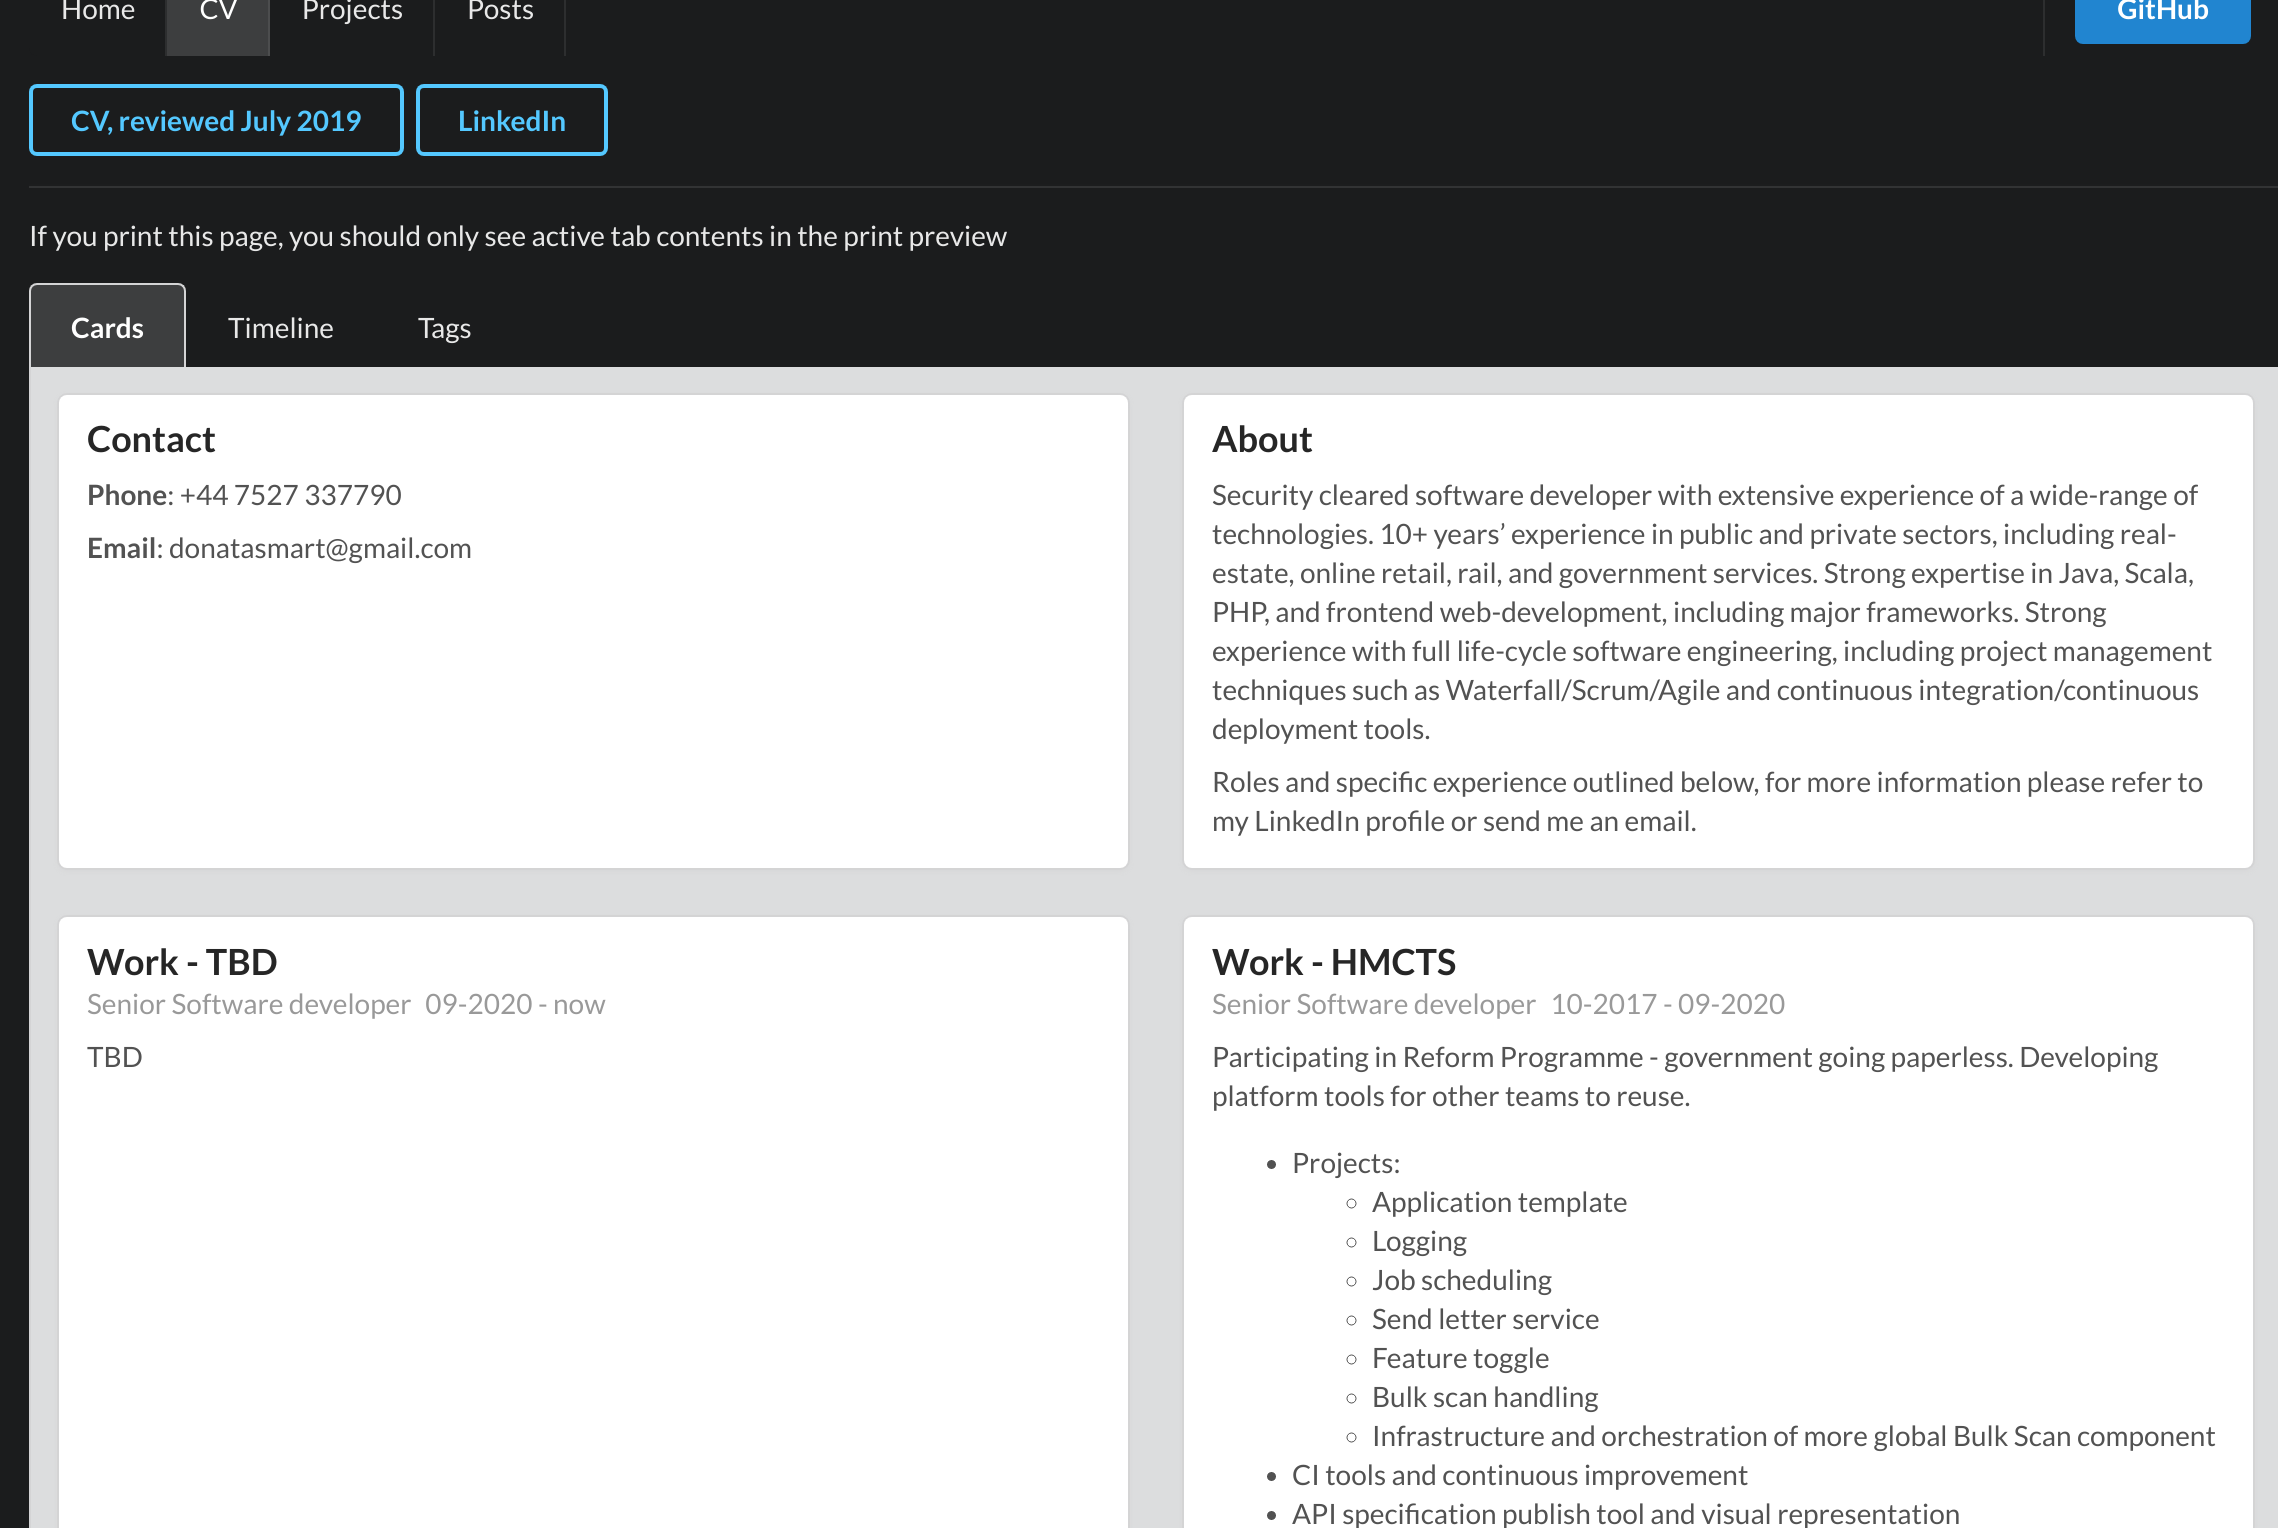
Task: Click the email donatasmart@gmail.com
Action: point(320,548)
